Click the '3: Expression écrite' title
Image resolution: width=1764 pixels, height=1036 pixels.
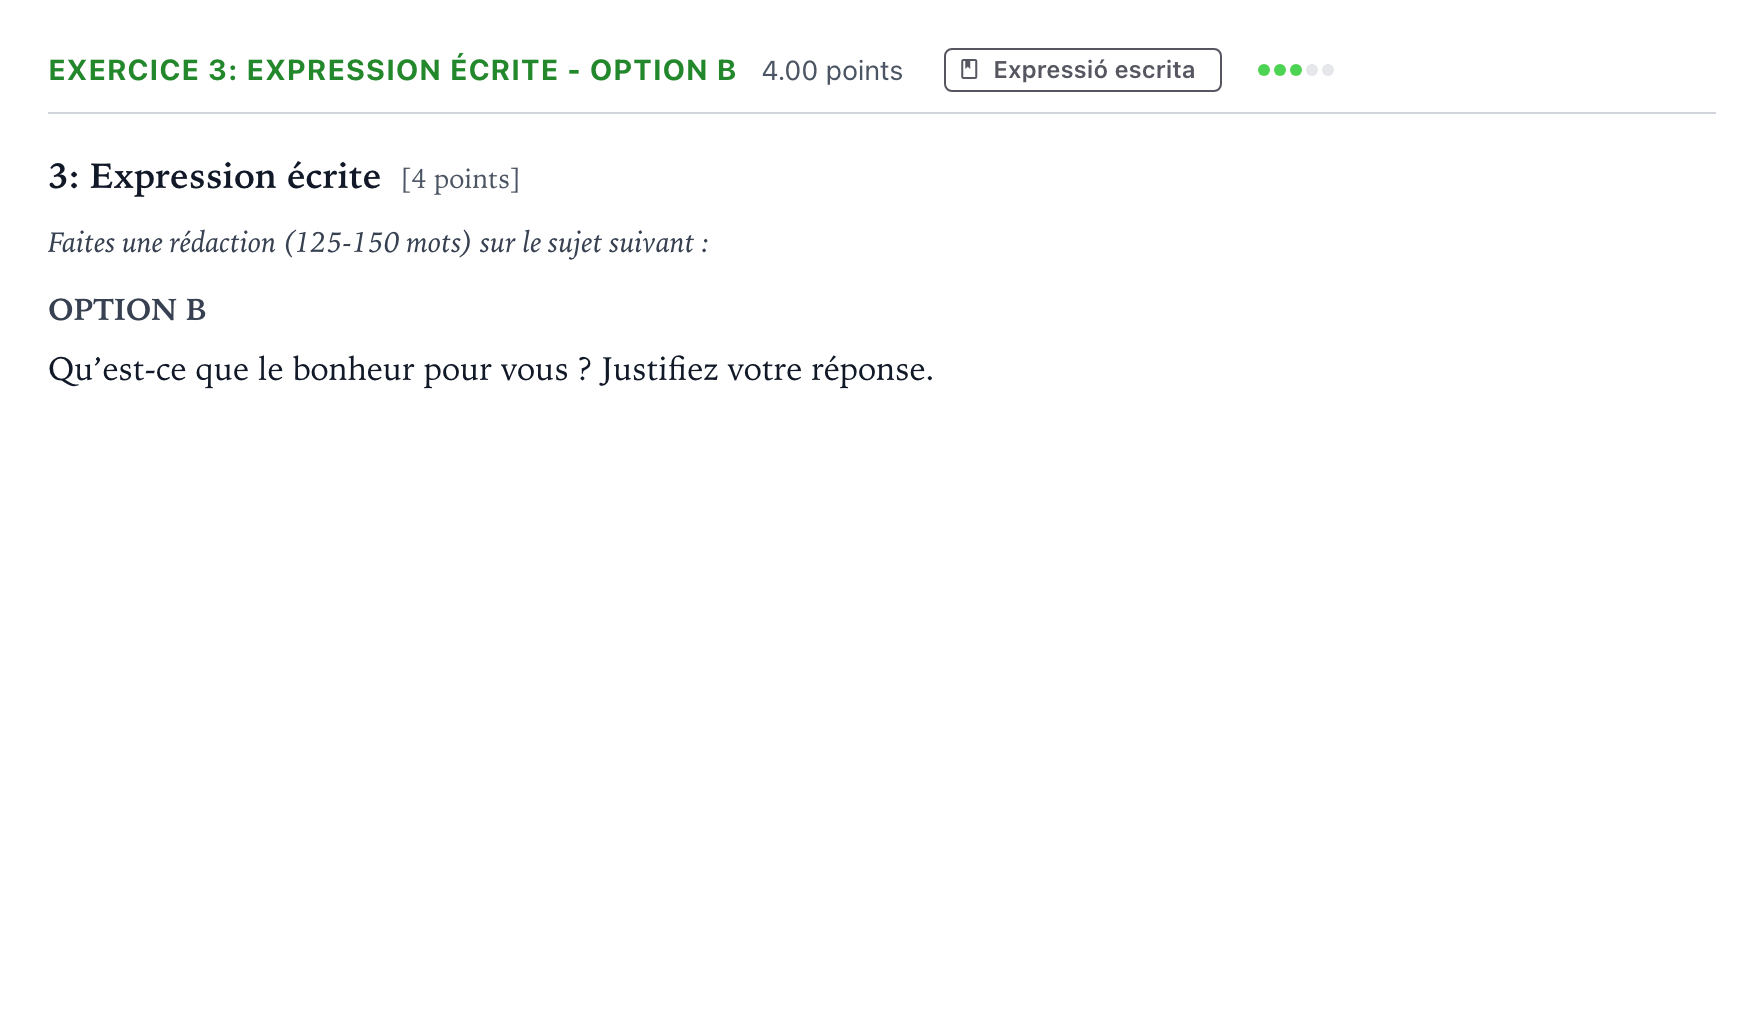pos(214,177)
